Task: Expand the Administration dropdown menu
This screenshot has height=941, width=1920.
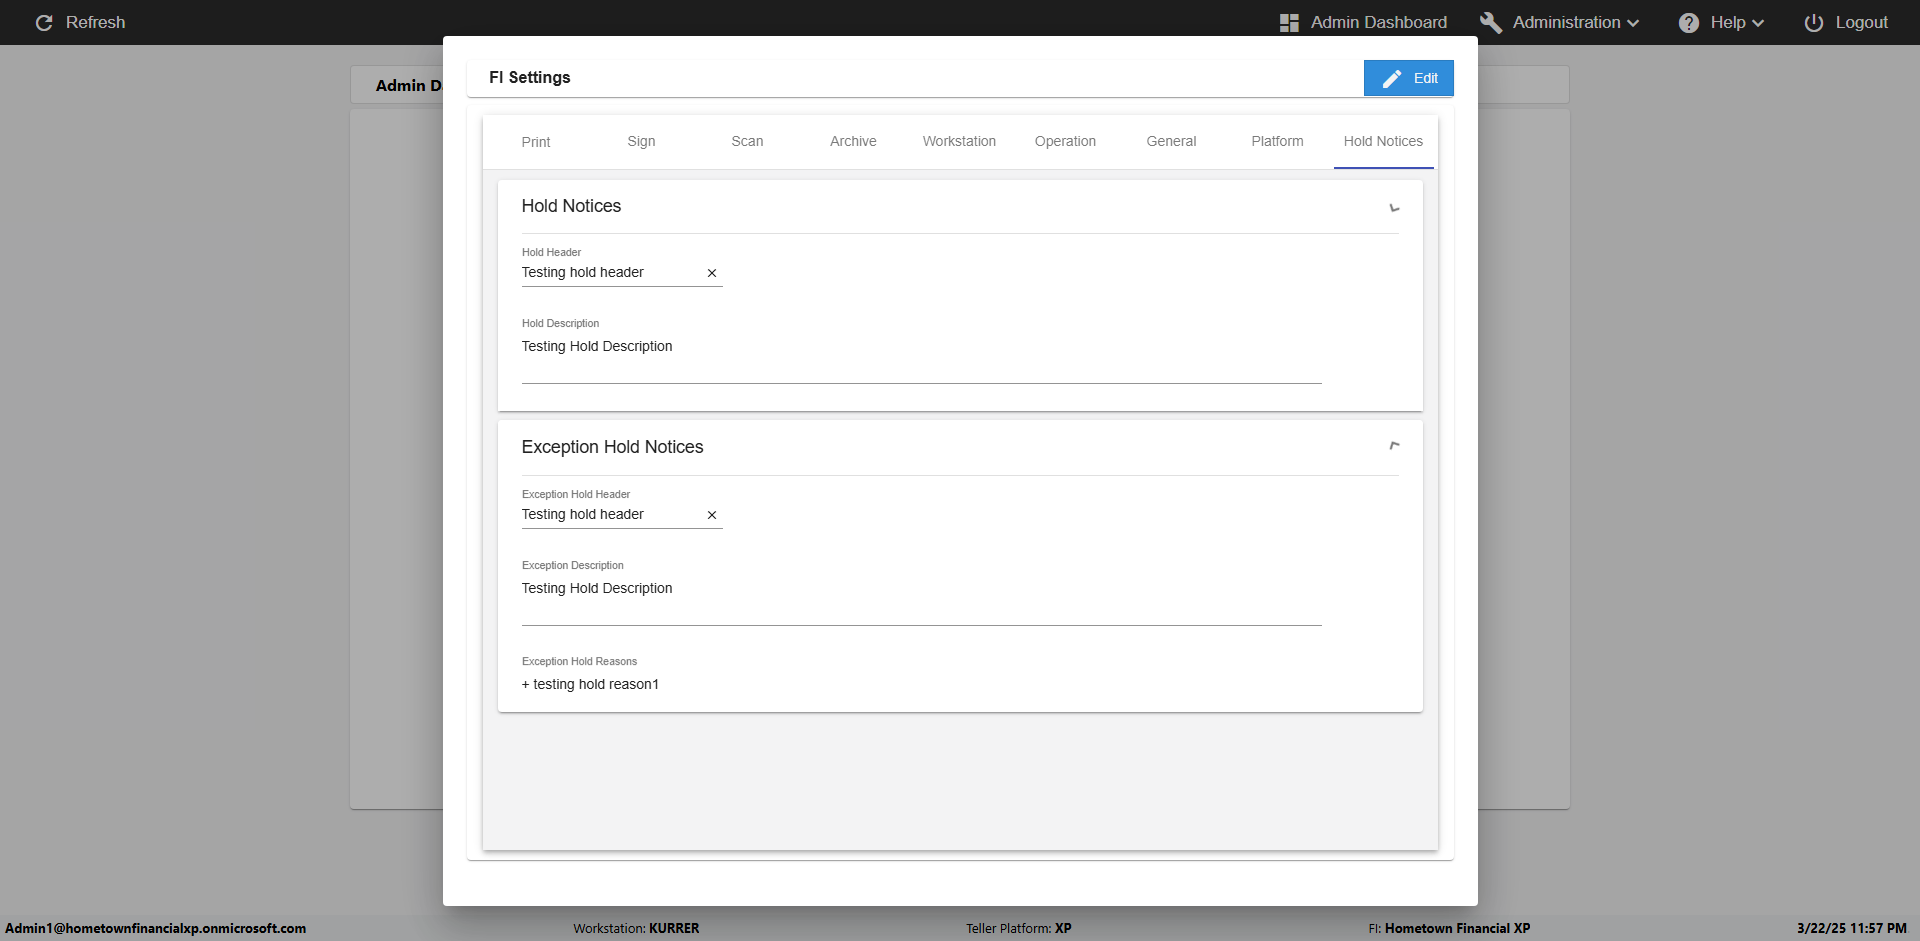Action: (x=1633, y=23)
